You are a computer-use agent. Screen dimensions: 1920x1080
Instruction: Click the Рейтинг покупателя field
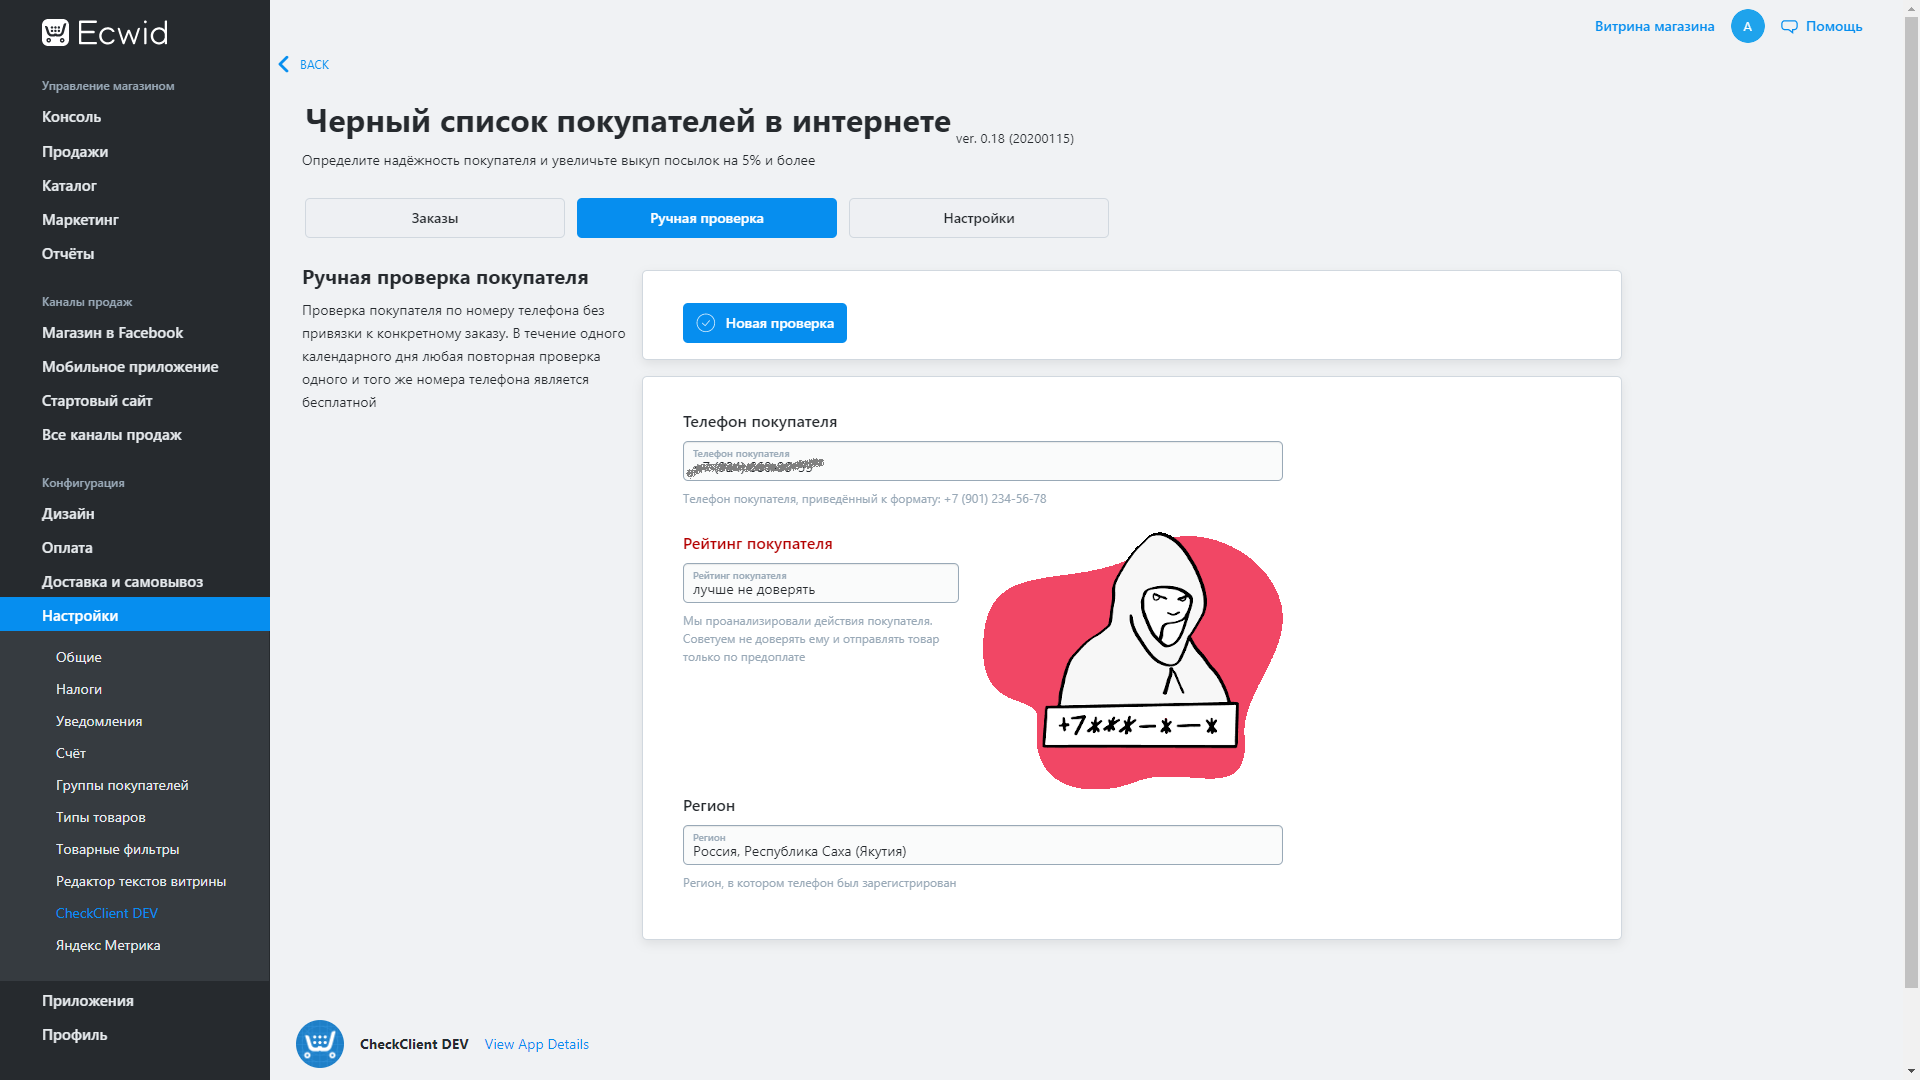point(820,584)
